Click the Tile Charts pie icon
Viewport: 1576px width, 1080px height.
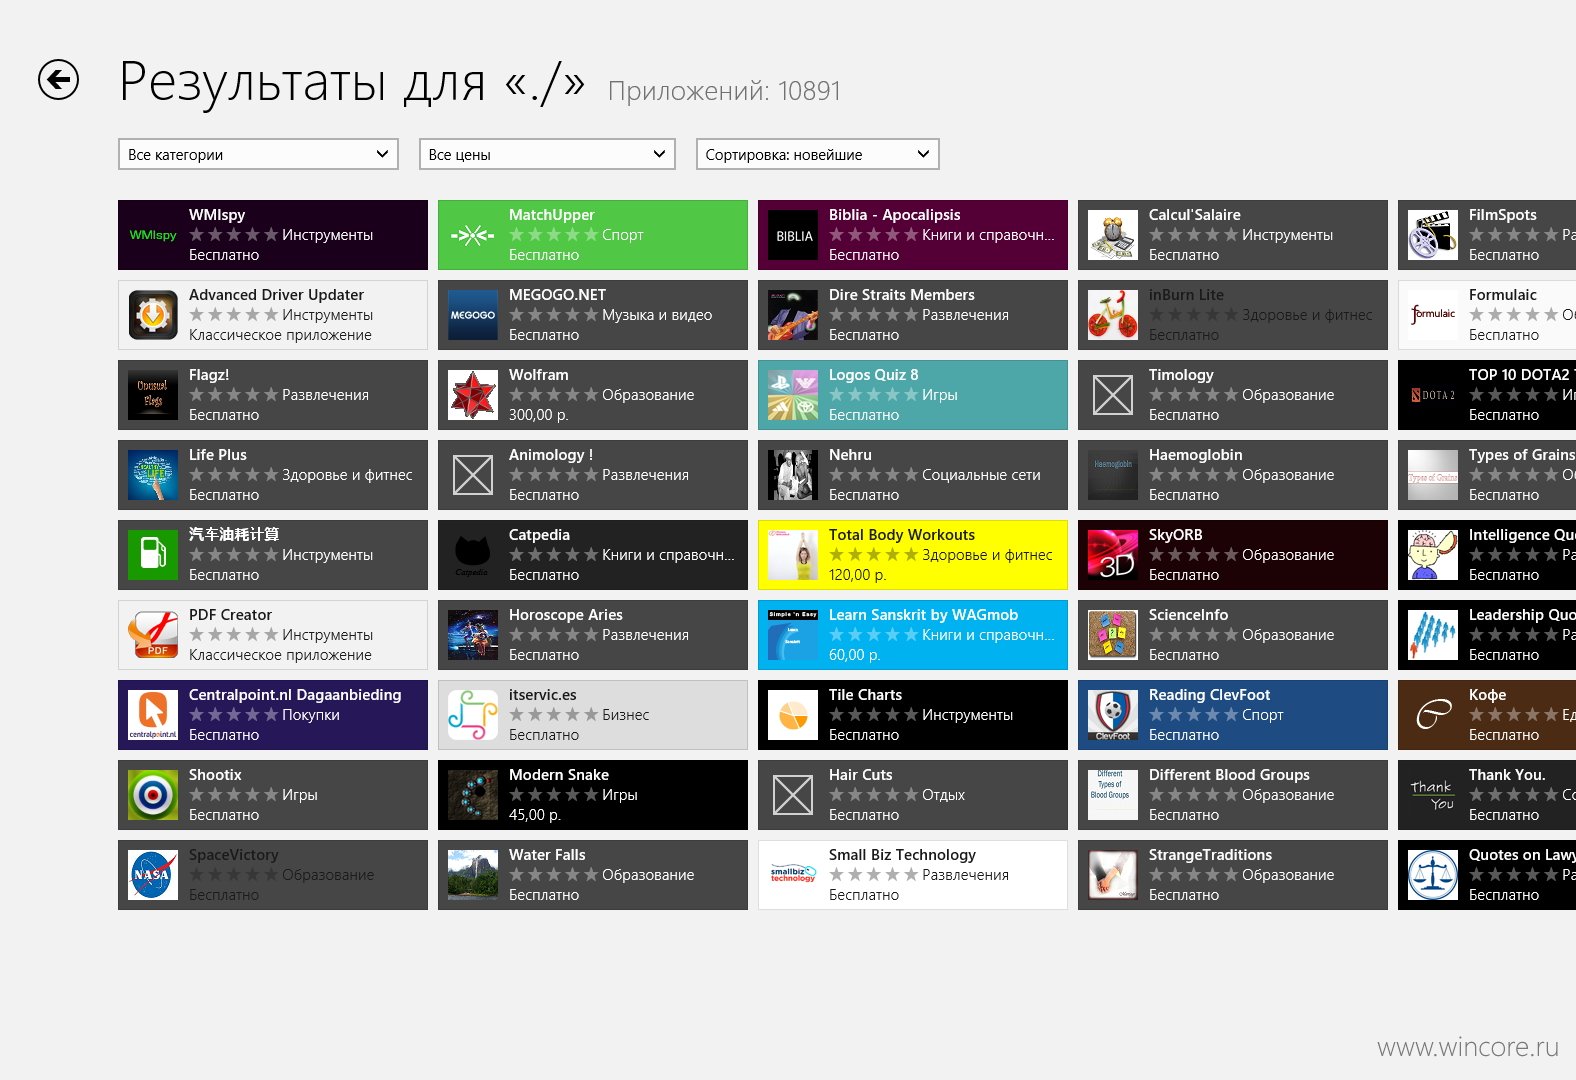point(793,715)
